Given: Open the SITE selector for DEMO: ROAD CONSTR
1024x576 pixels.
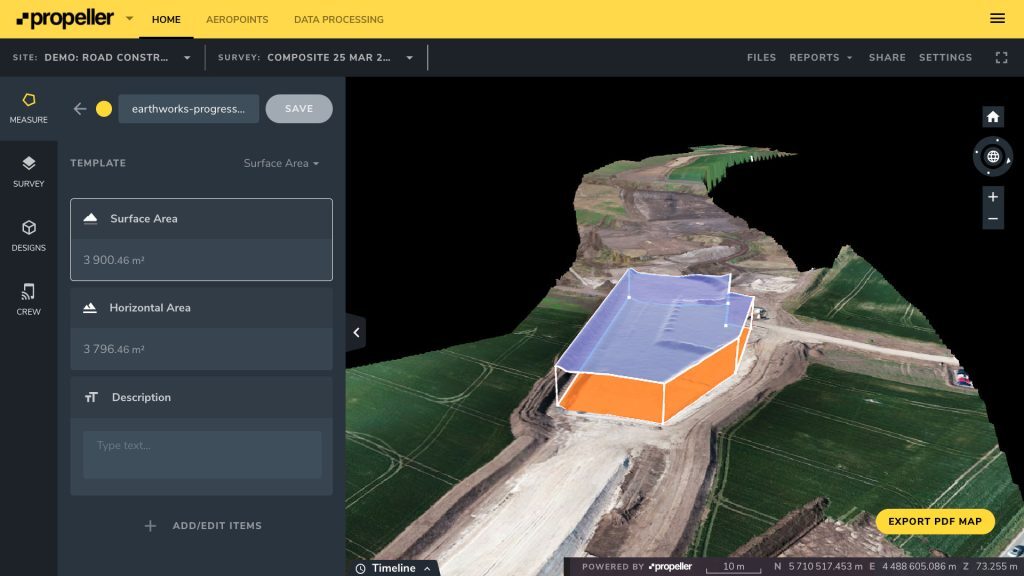Looking at the screenshot, I should pyautogui.click(x=185, y=58).
